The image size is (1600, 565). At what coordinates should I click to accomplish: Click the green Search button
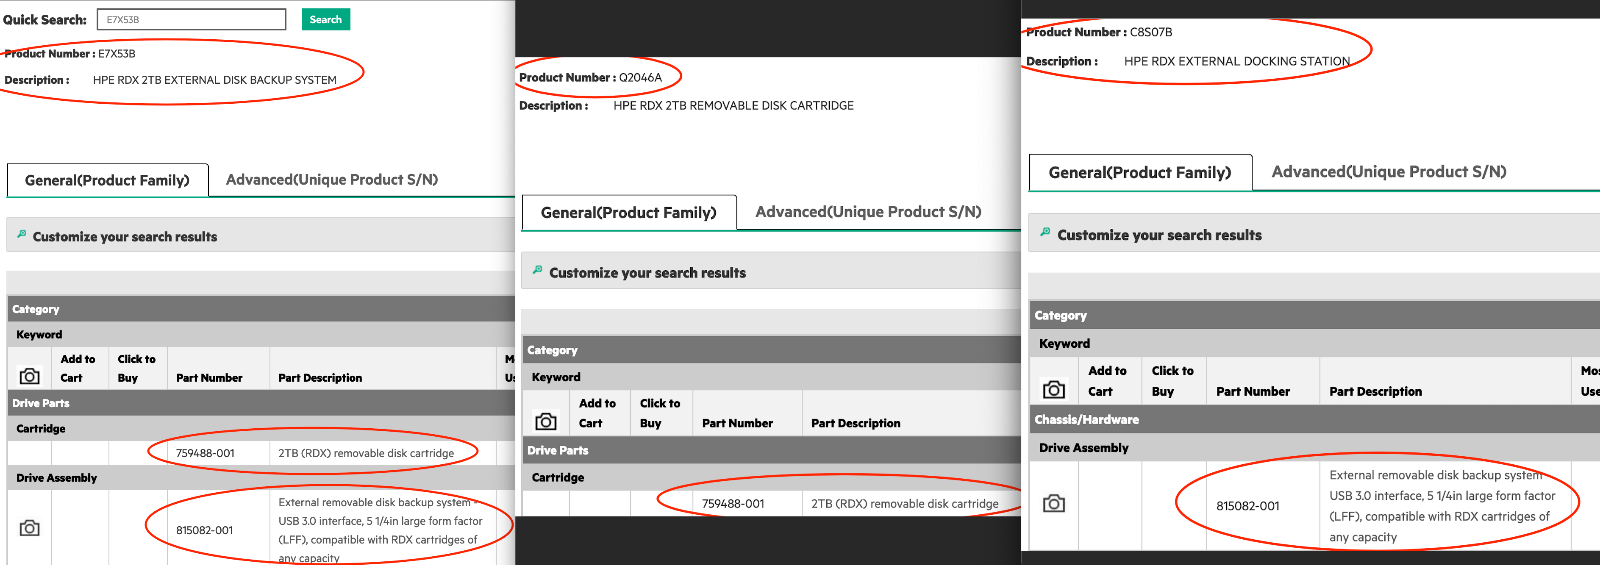click(326, 19)
